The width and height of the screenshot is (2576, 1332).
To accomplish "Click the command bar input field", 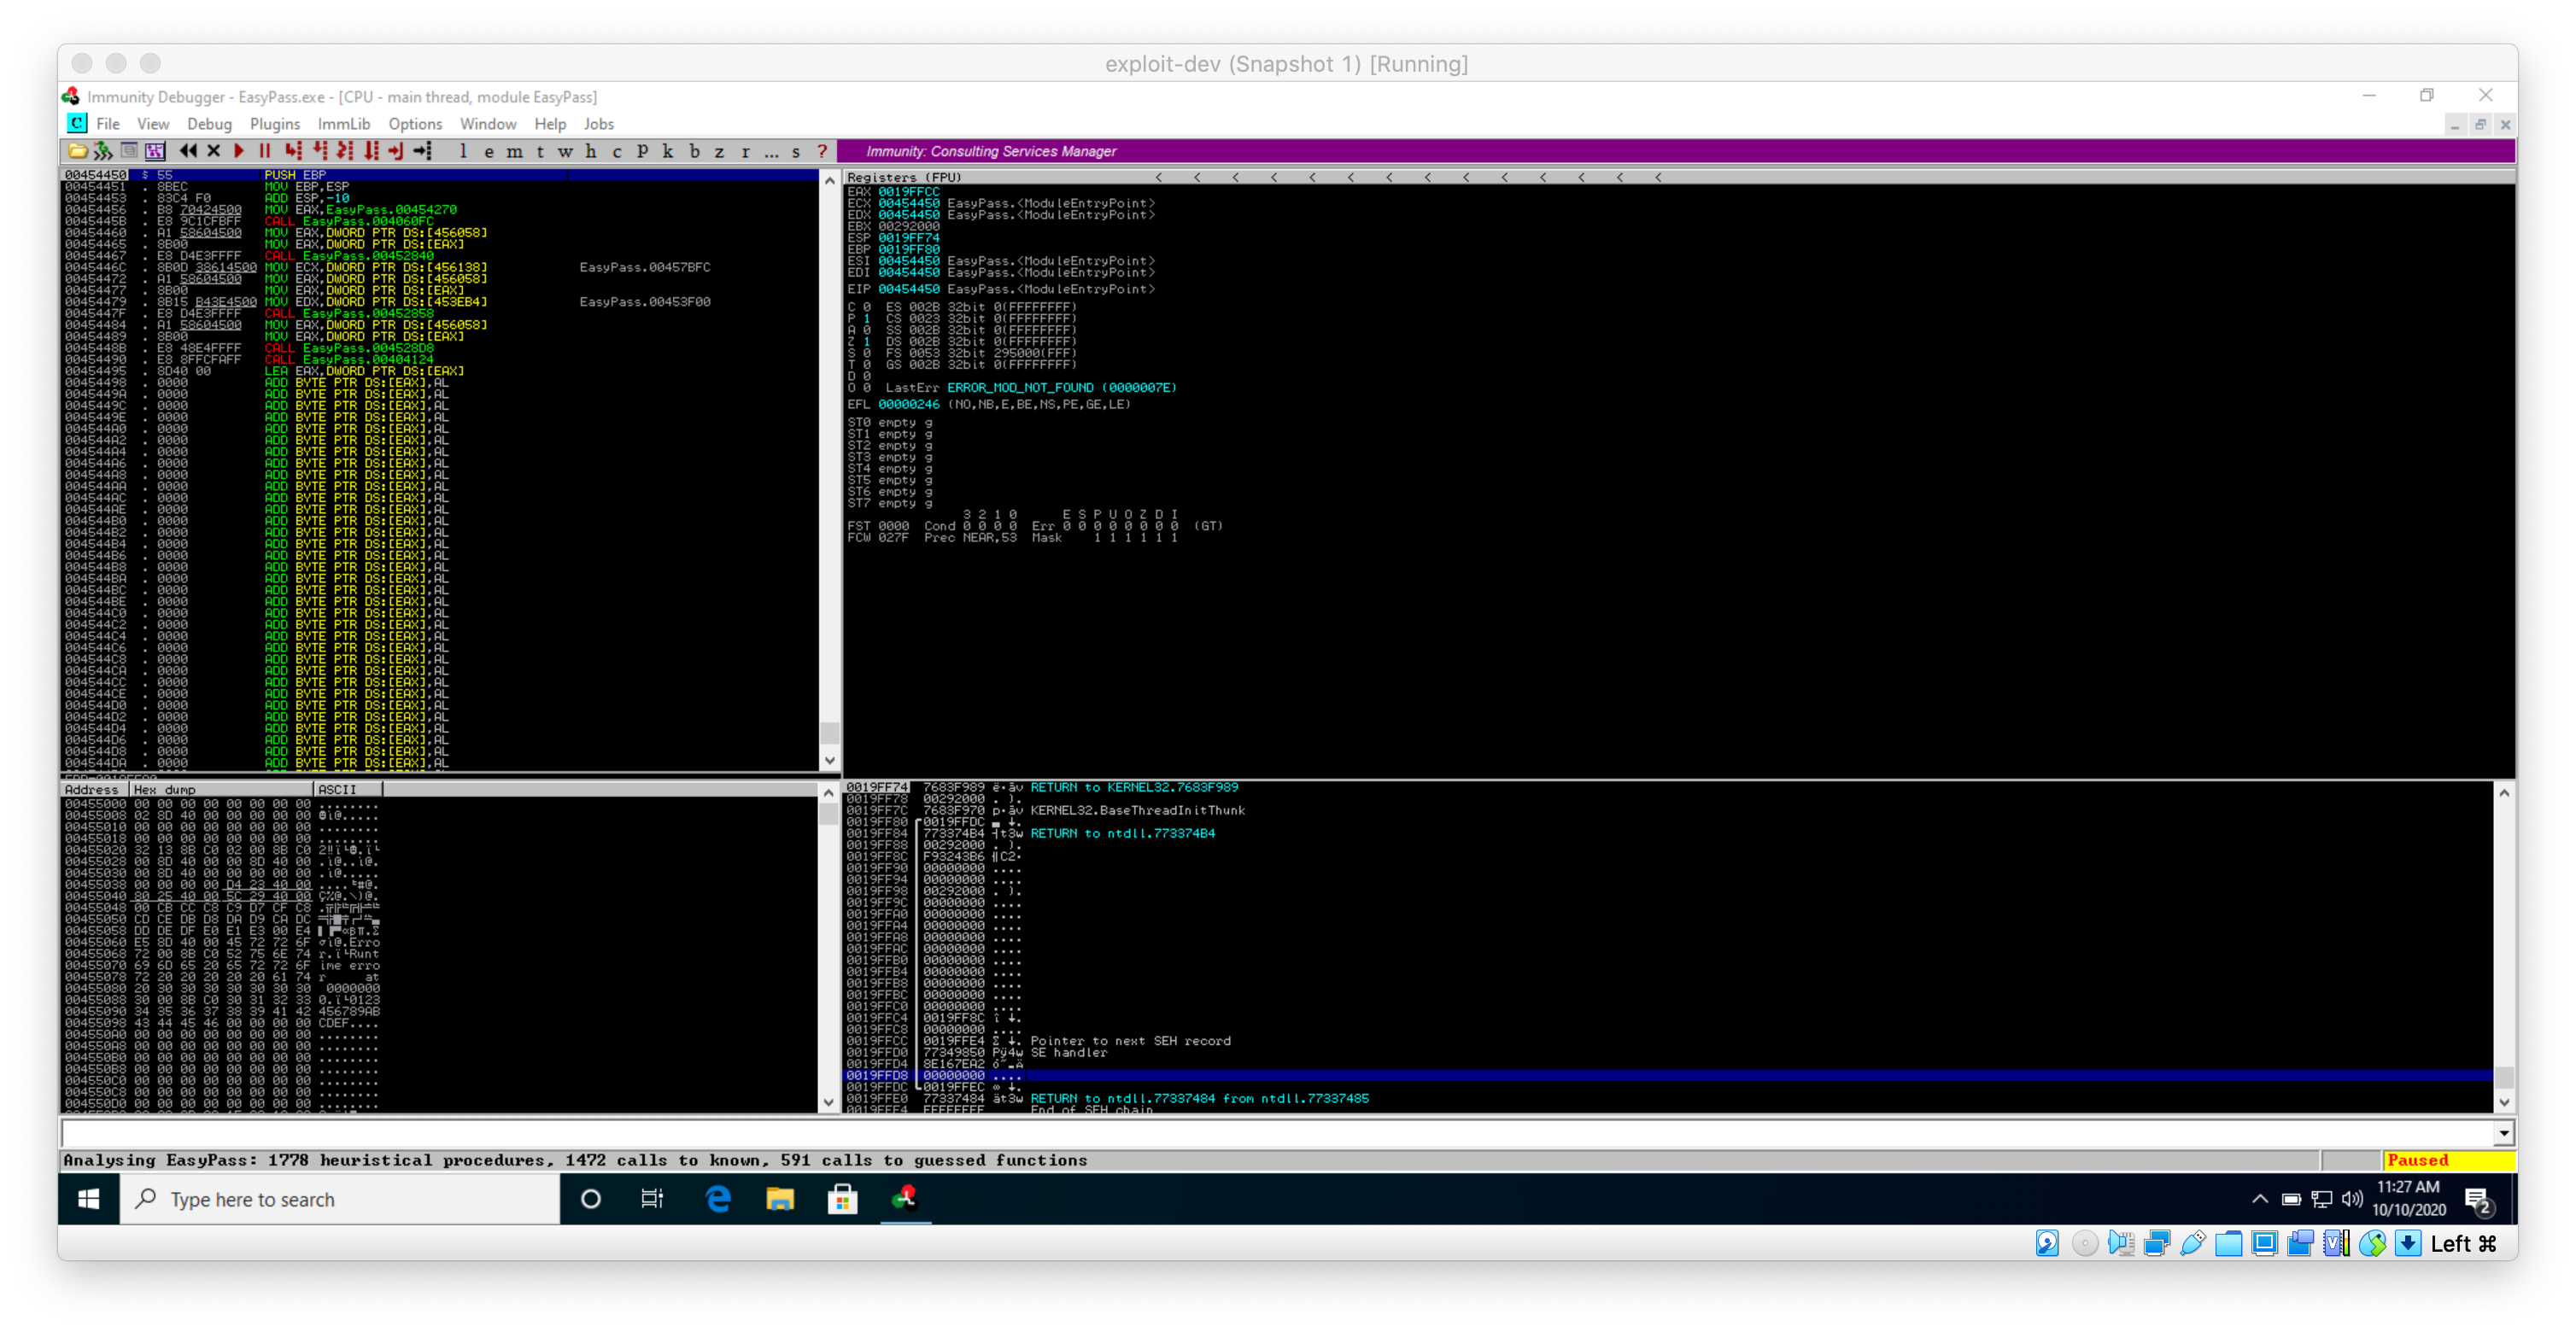I will point(1277,1134).
